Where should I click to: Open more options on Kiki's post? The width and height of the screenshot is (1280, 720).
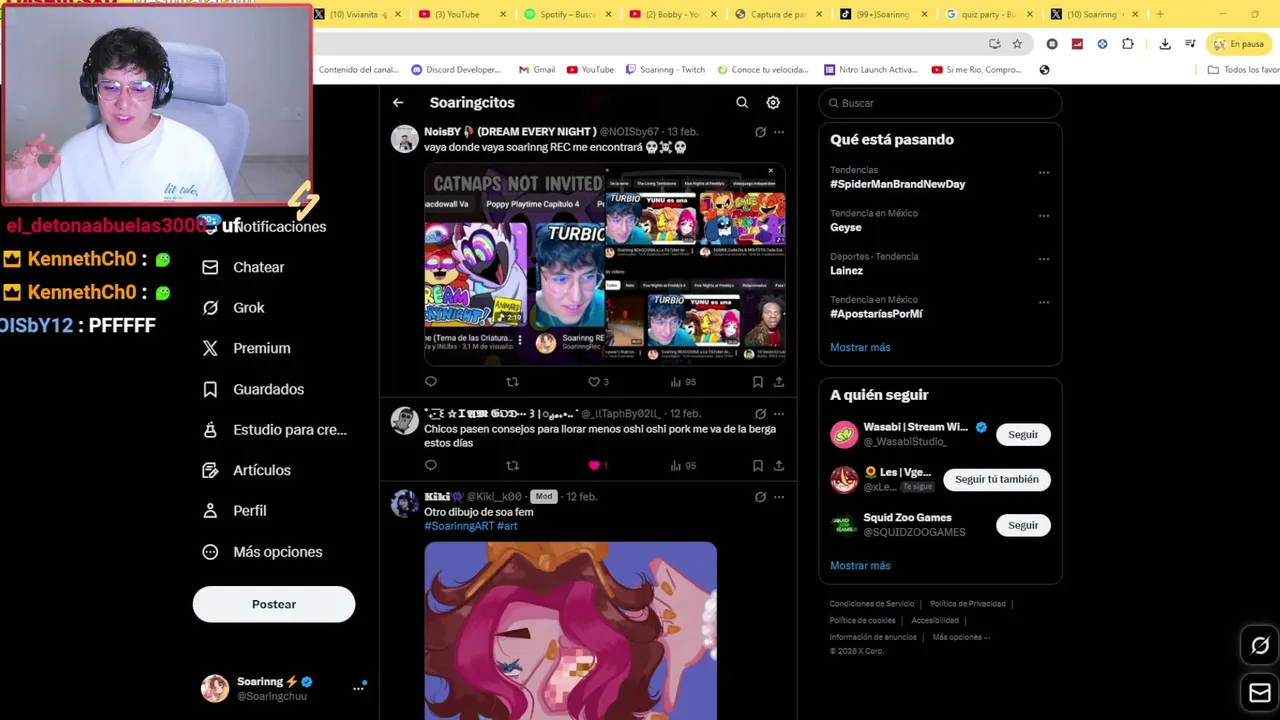click(779, 497)
